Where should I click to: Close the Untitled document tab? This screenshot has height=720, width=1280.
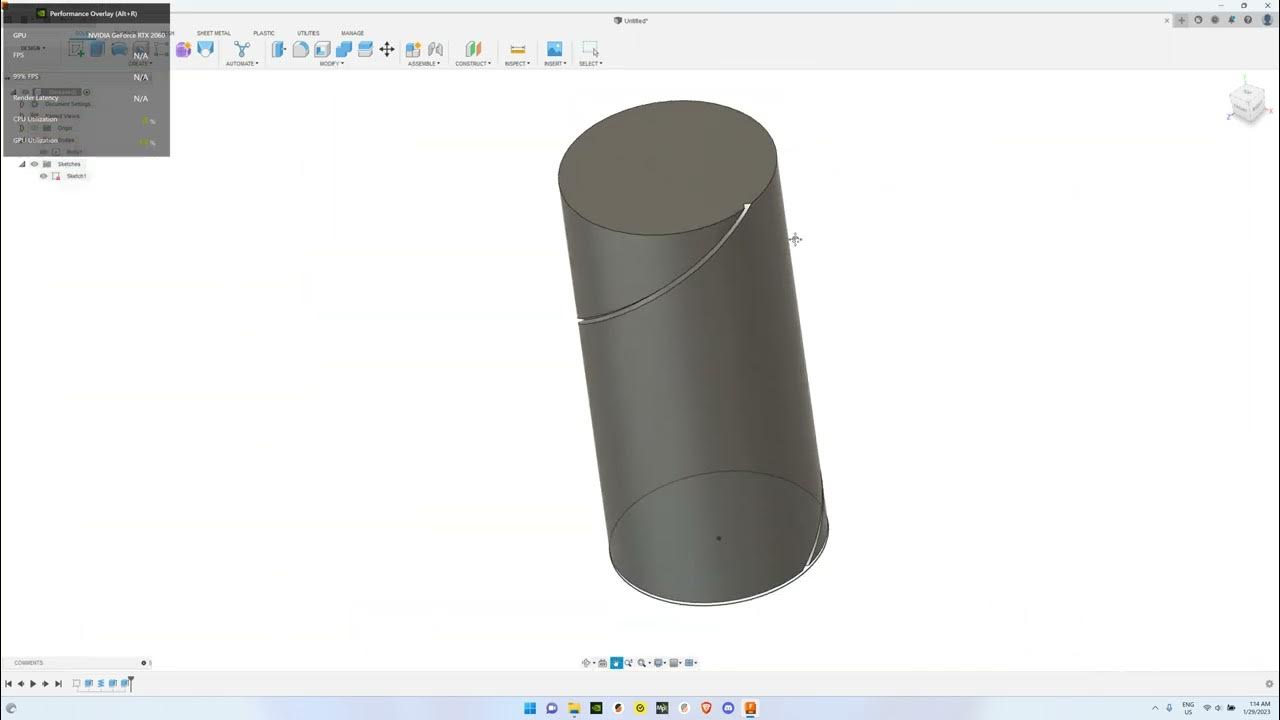point(1166,20)
